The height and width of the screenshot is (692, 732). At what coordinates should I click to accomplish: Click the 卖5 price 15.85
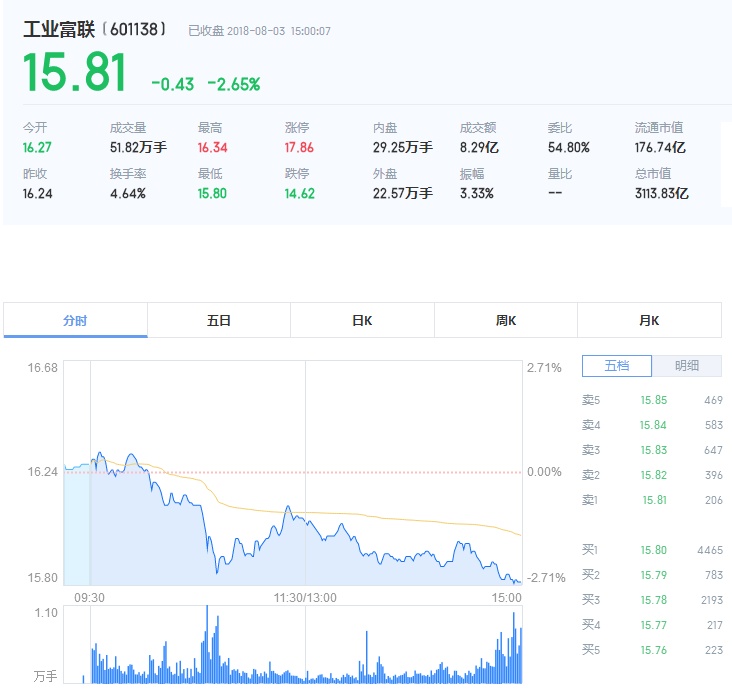pyautogui.click(x=654, y=400)
